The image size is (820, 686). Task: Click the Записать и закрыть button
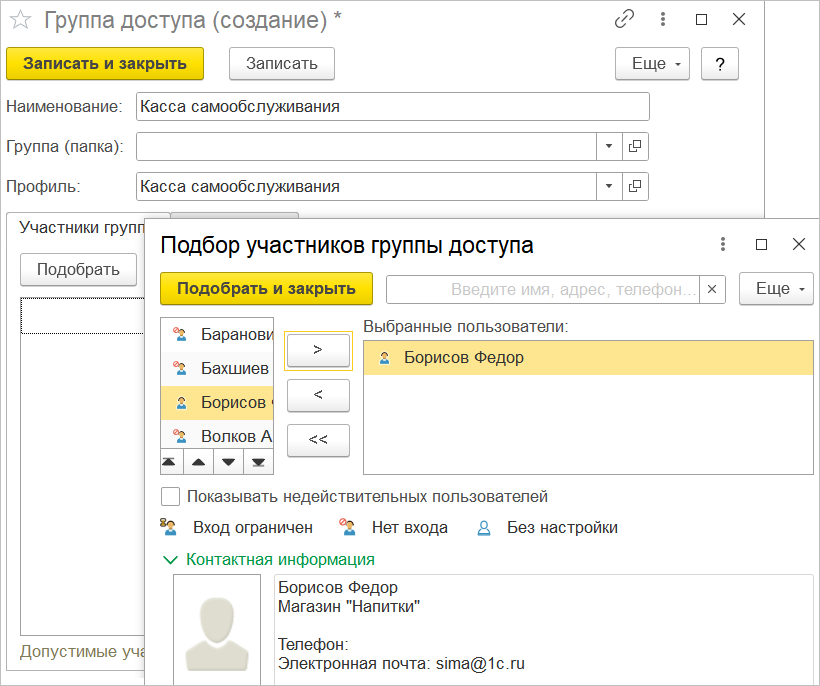[105, 63]
